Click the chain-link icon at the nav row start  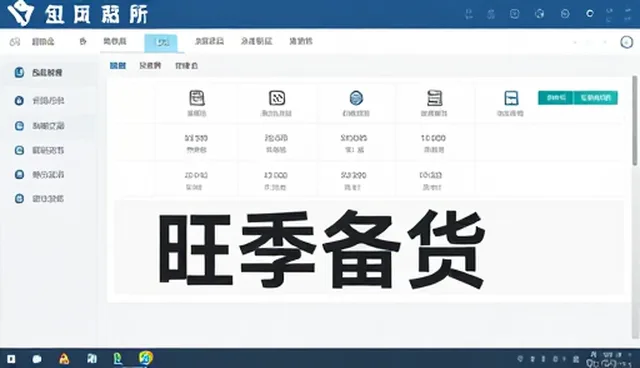tap(15, 42)
